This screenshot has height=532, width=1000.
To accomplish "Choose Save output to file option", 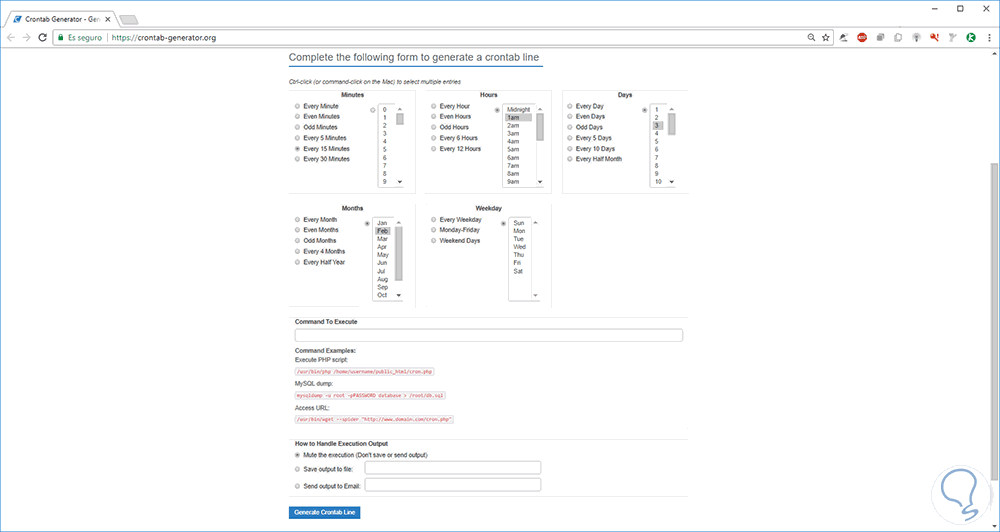I will point(297,469).
